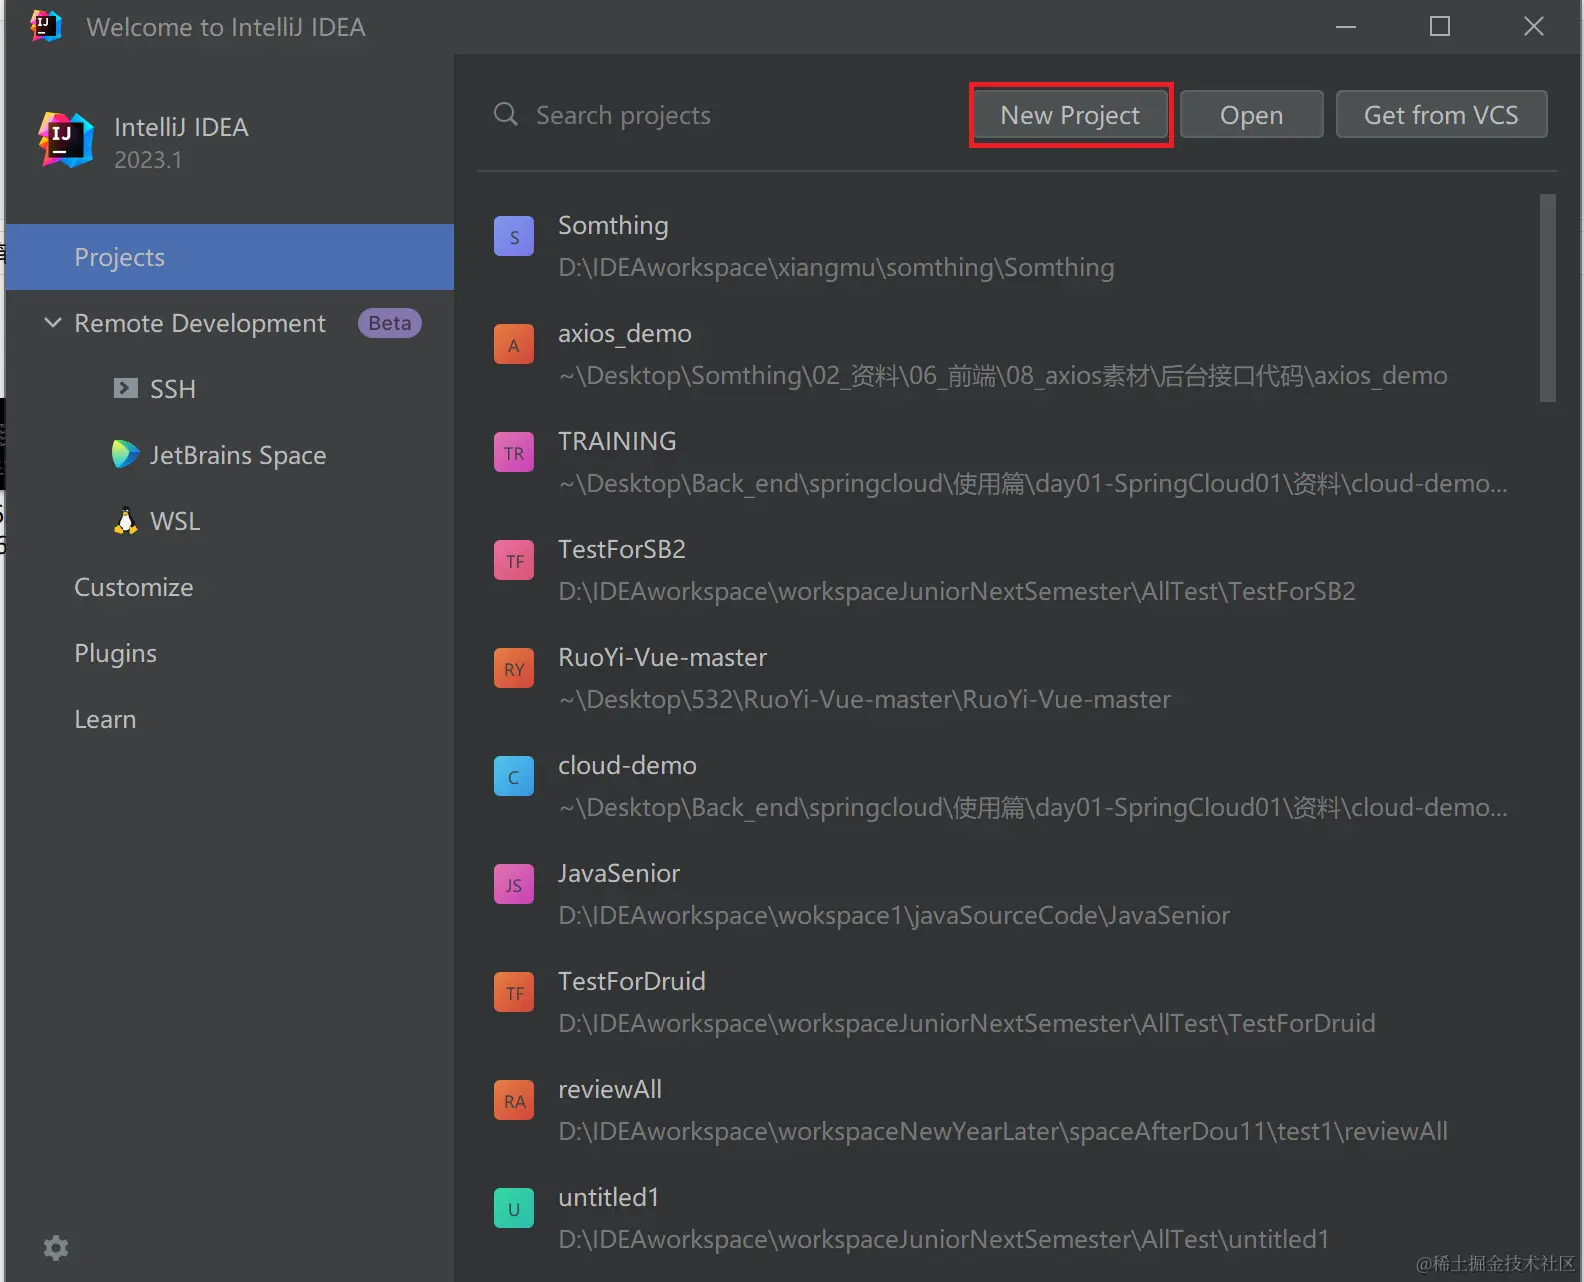Image resolution: width=1584 pixels, height=1282 pixels.
Task: Click the JetBrains Space logo icon
Action: 125,454
